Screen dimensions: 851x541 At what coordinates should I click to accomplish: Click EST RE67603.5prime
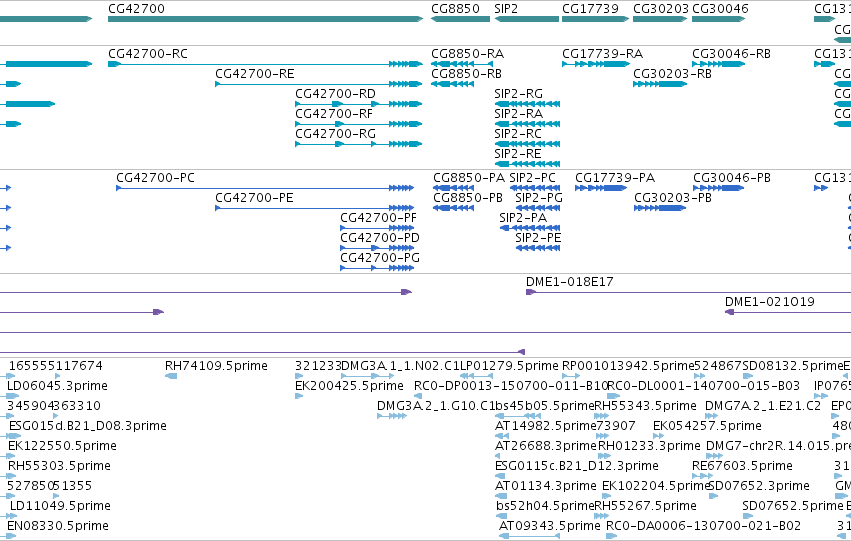703,476
